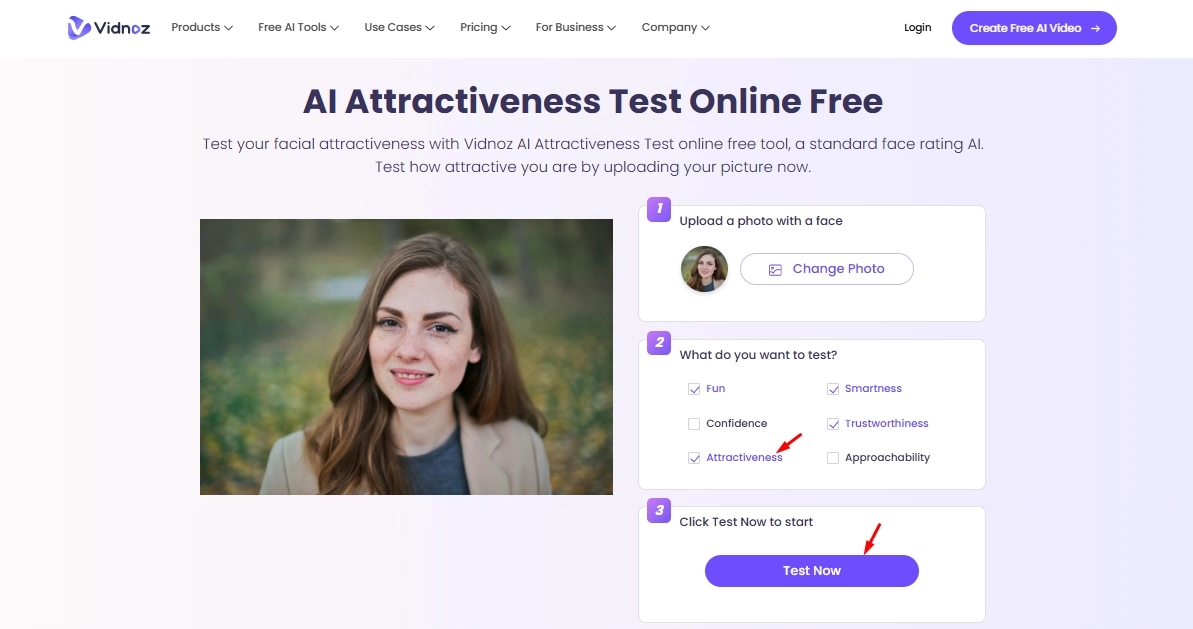Screen dimensions: 1193x629
Task: Expand the Products dropdown menu
Action: point(202,27)
